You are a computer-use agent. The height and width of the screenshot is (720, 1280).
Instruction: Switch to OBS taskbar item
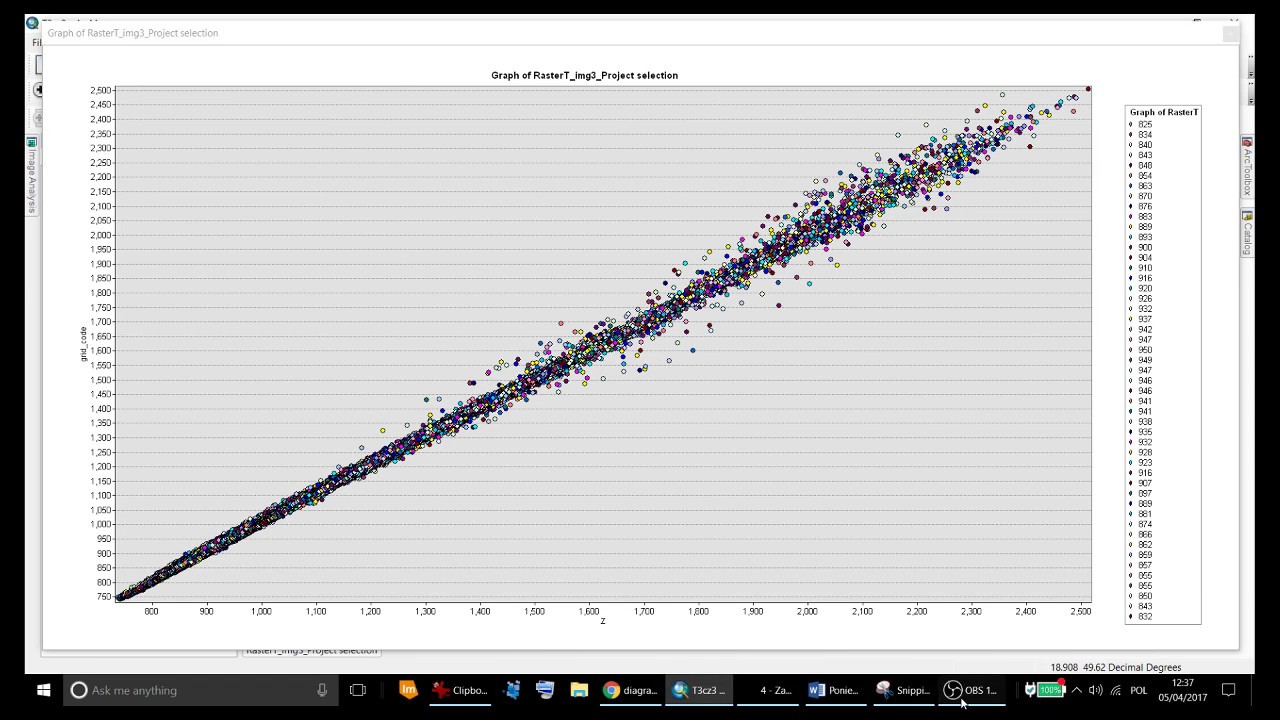pos(971,690)
